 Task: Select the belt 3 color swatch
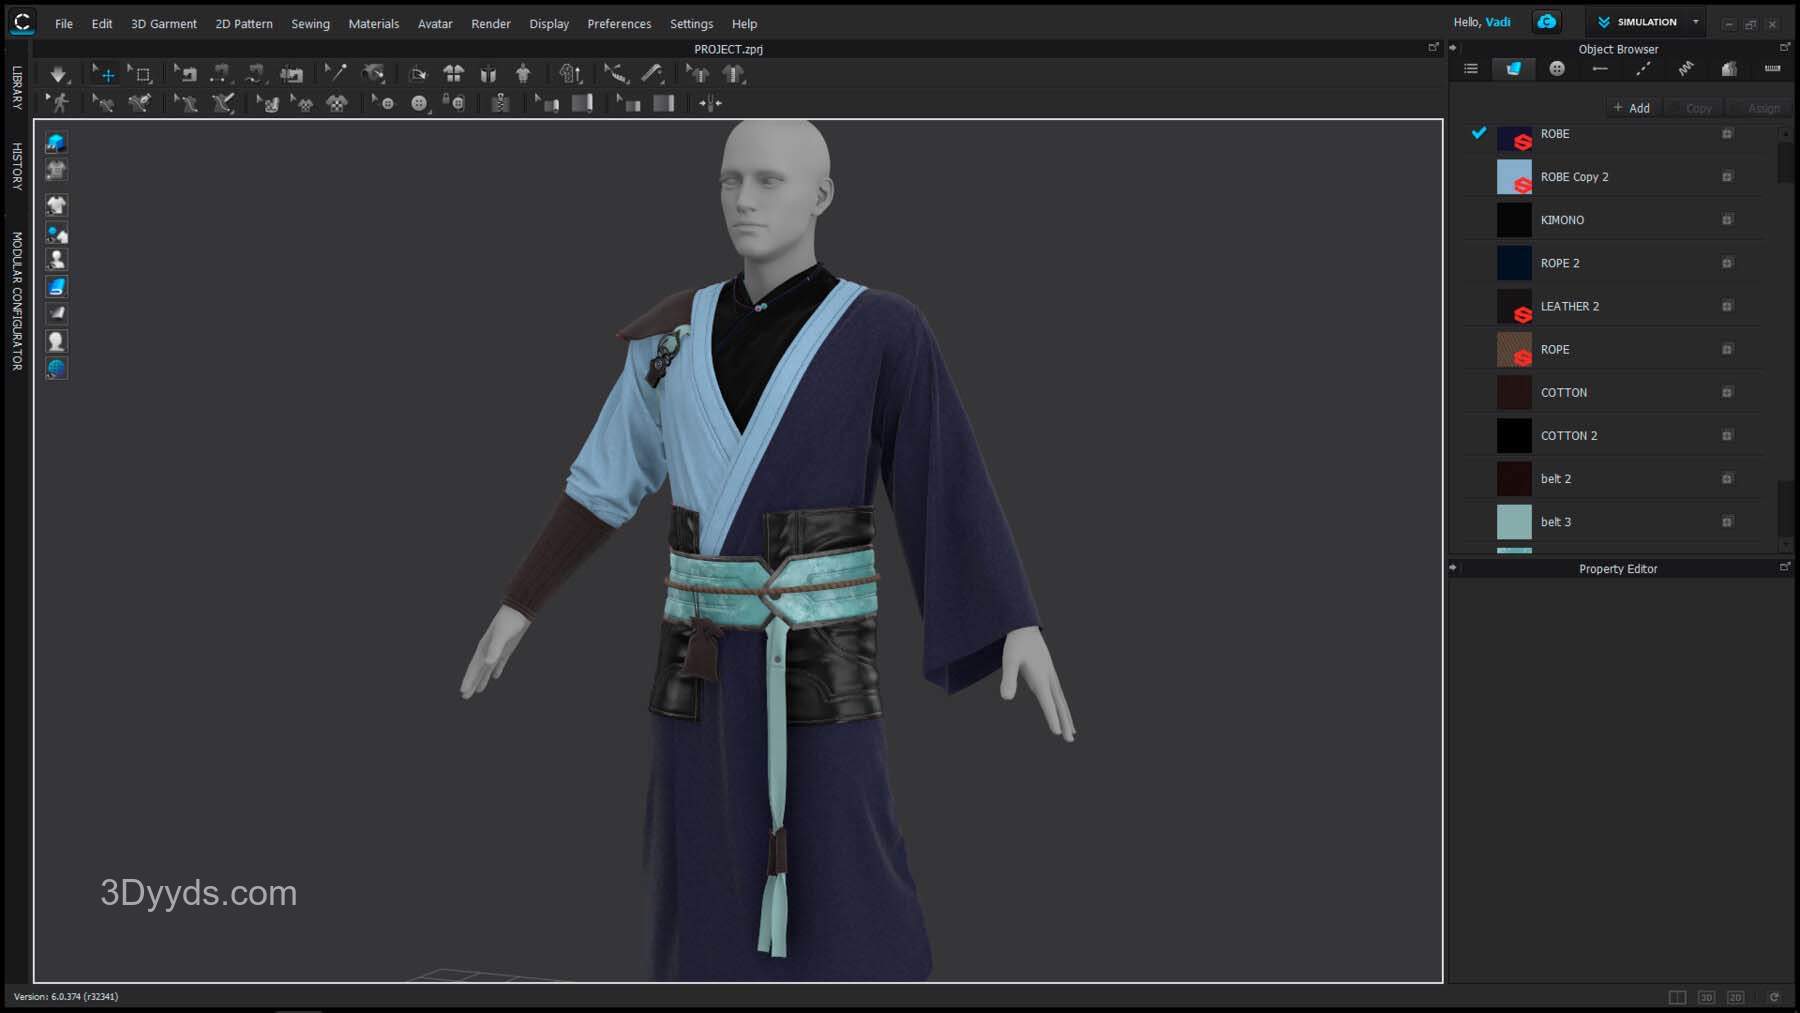[x=1513, y=522]
